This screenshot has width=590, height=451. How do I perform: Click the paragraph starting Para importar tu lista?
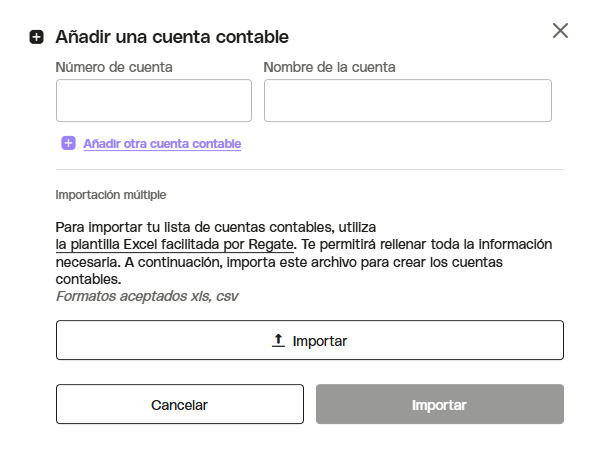pyautogui.click(x=304, y=253)
